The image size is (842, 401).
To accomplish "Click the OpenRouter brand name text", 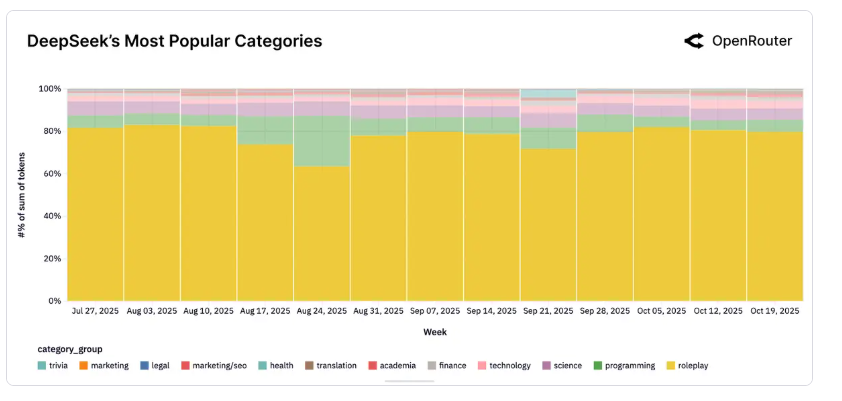I will [751, 41].
